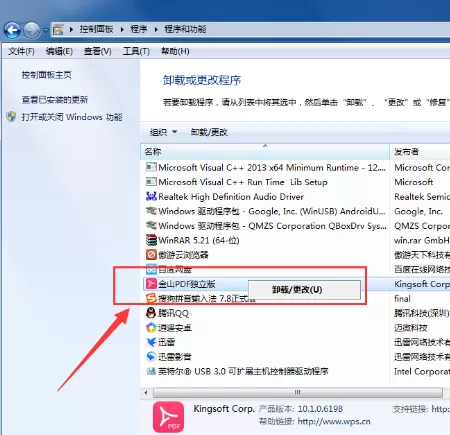This screenshot has width=450, height=435.
Task: Open http://www.wps.cn help link
Action: [x=334, y=422]
